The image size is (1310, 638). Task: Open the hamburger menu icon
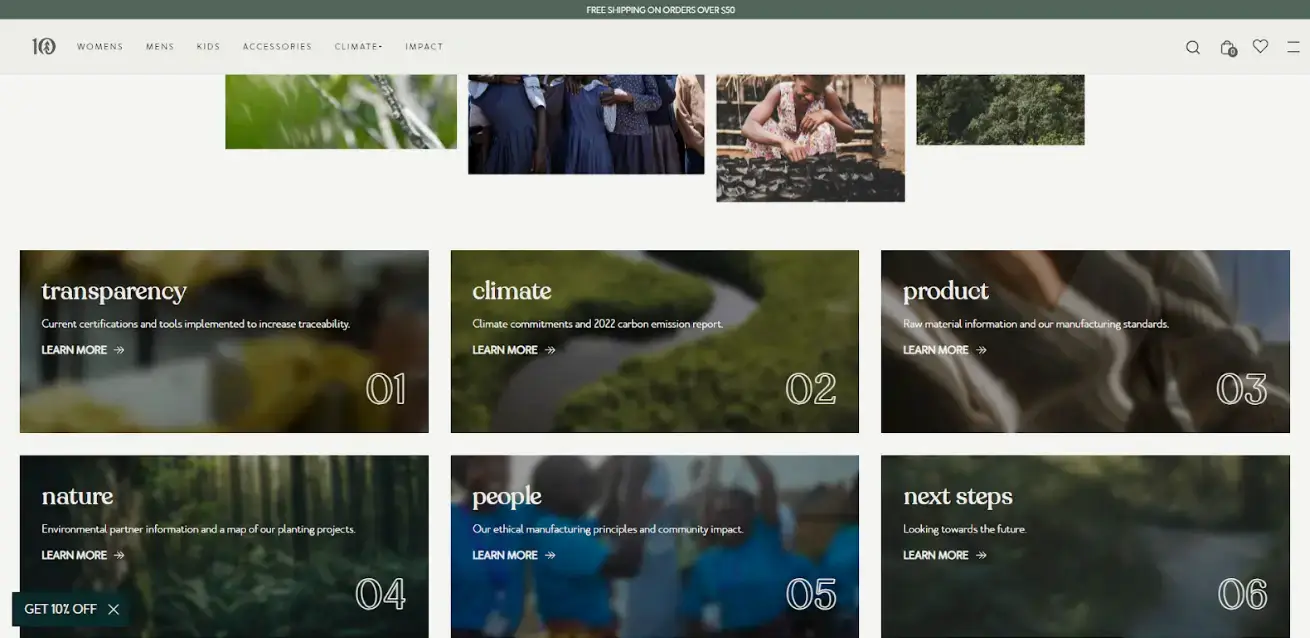point(1293,47)
